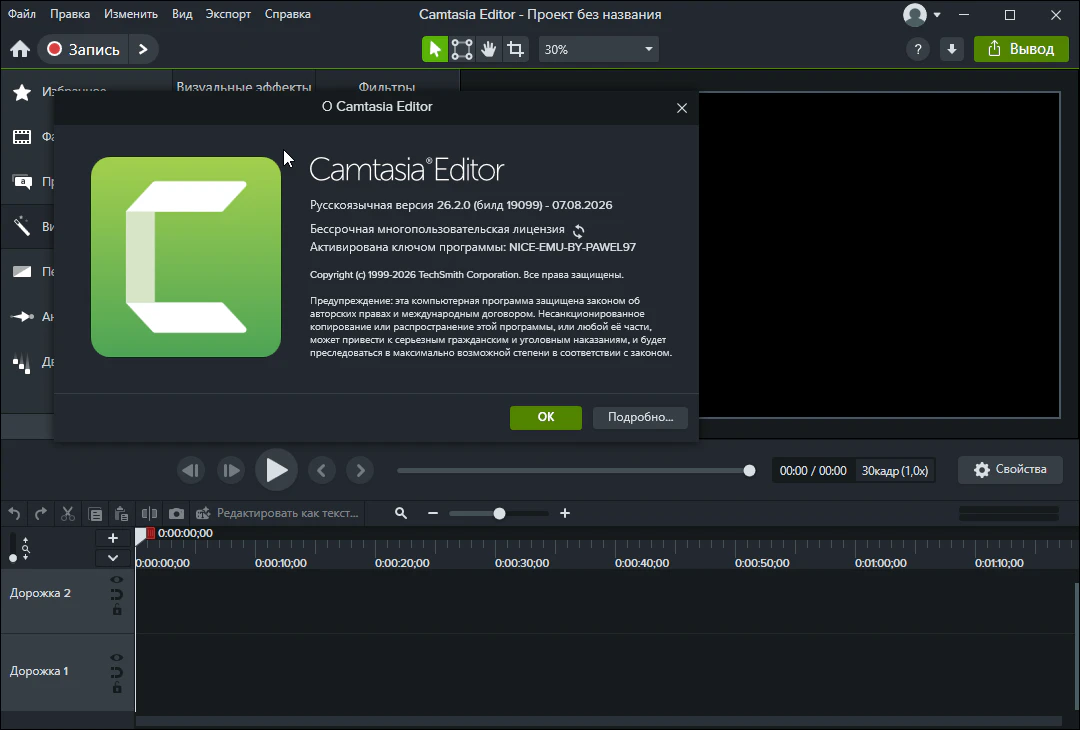This screenshot has height=730, width=1080.
Task: Expand recording options arrow beside Запись
Action: click(x=143, y=49)
